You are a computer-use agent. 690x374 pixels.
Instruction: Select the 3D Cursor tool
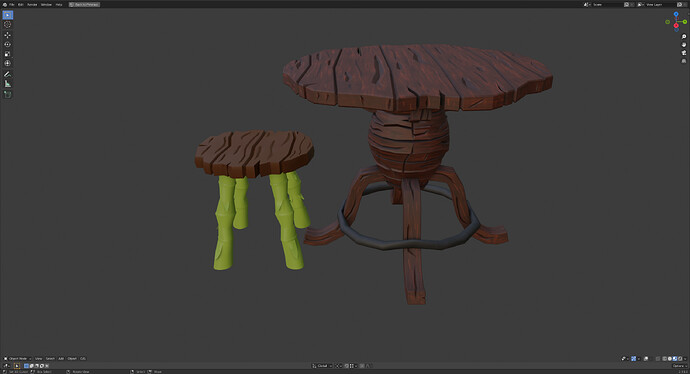[x=7, y=25]
